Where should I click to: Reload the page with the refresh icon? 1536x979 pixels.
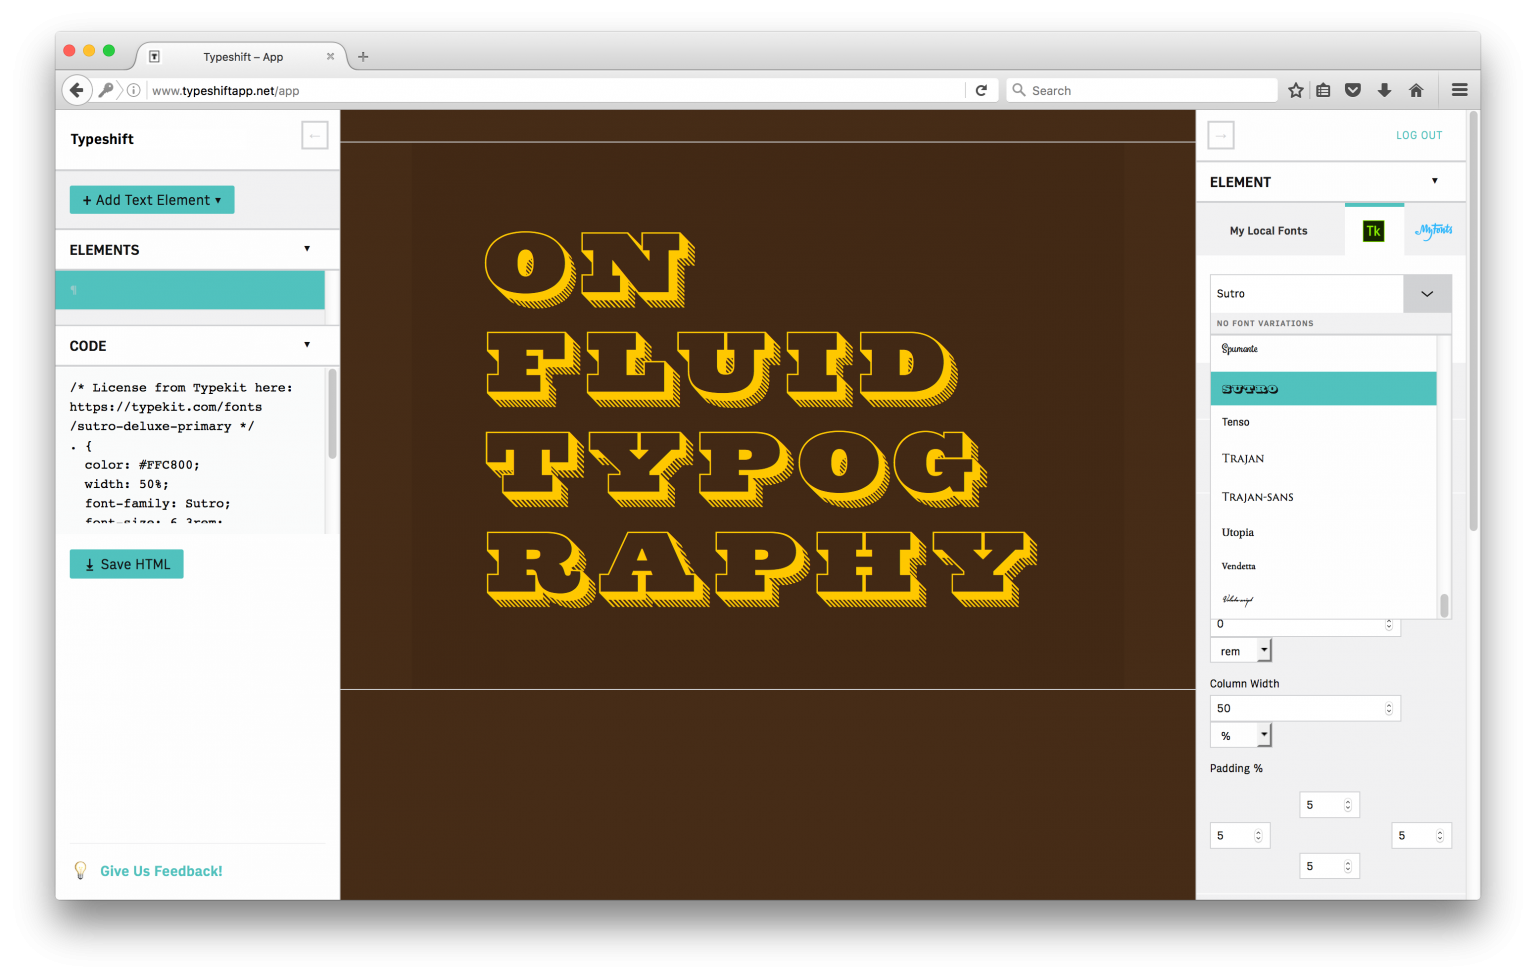(981, 90)
